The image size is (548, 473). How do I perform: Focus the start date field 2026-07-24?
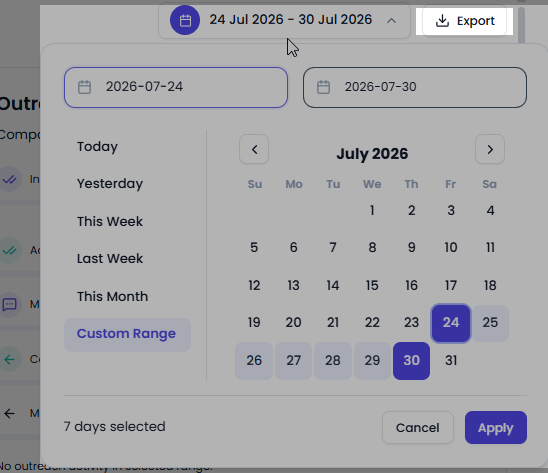pyautogui.click(x=176, y=87)
